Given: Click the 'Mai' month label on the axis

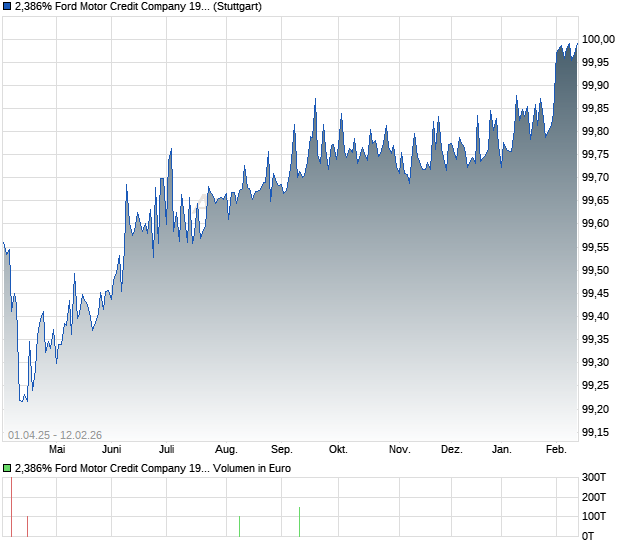Looking at the screenshot, I should [68, 450].
